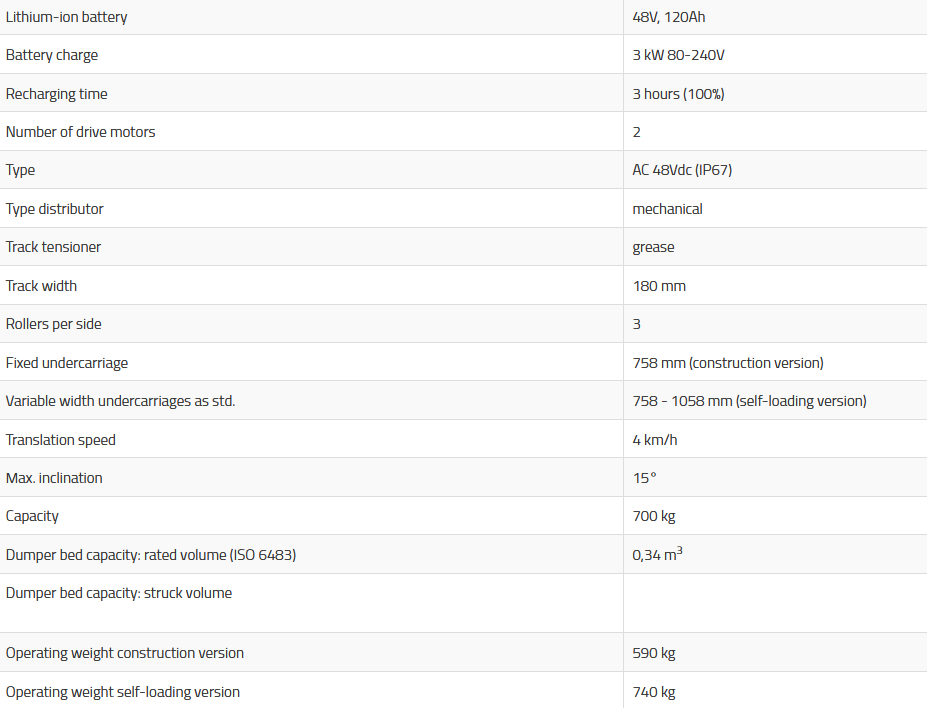Click the "Max. inclination" row label

click(x=54, y=478)
